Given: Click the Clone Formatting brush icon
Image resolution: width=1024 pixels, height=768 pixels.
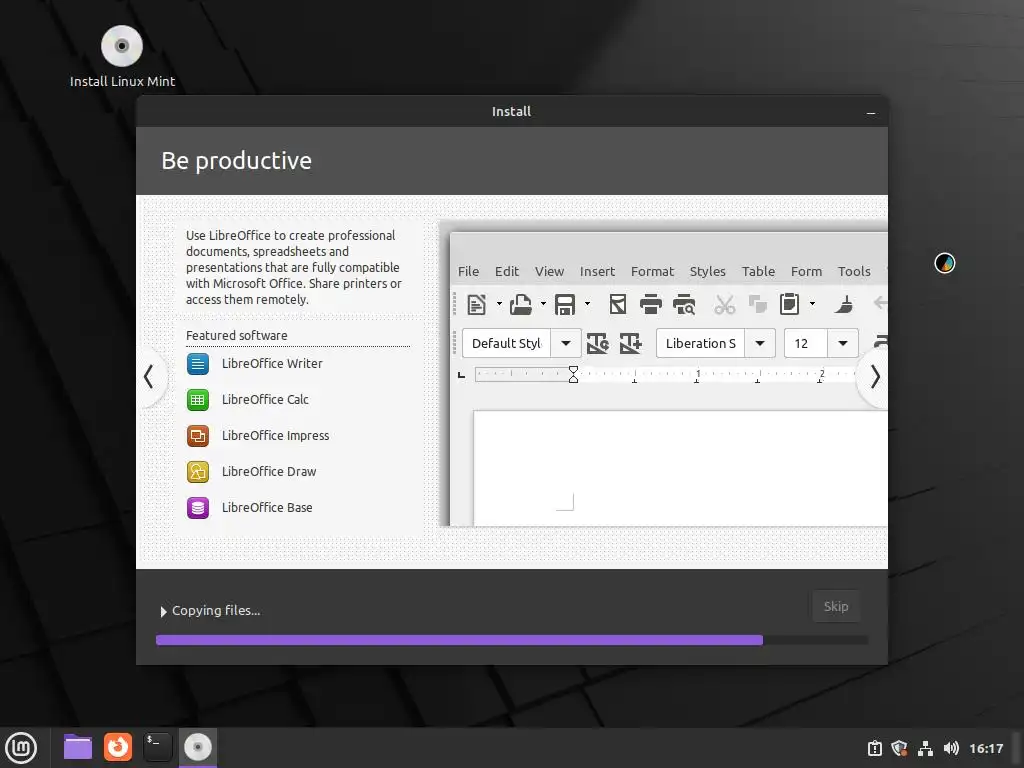Looking at the screenshot, I should 844,304.
